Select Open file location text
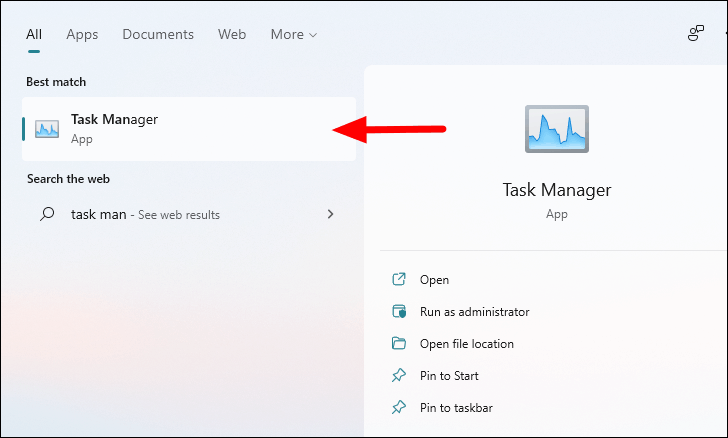728x438 pixels. [467, 344]
